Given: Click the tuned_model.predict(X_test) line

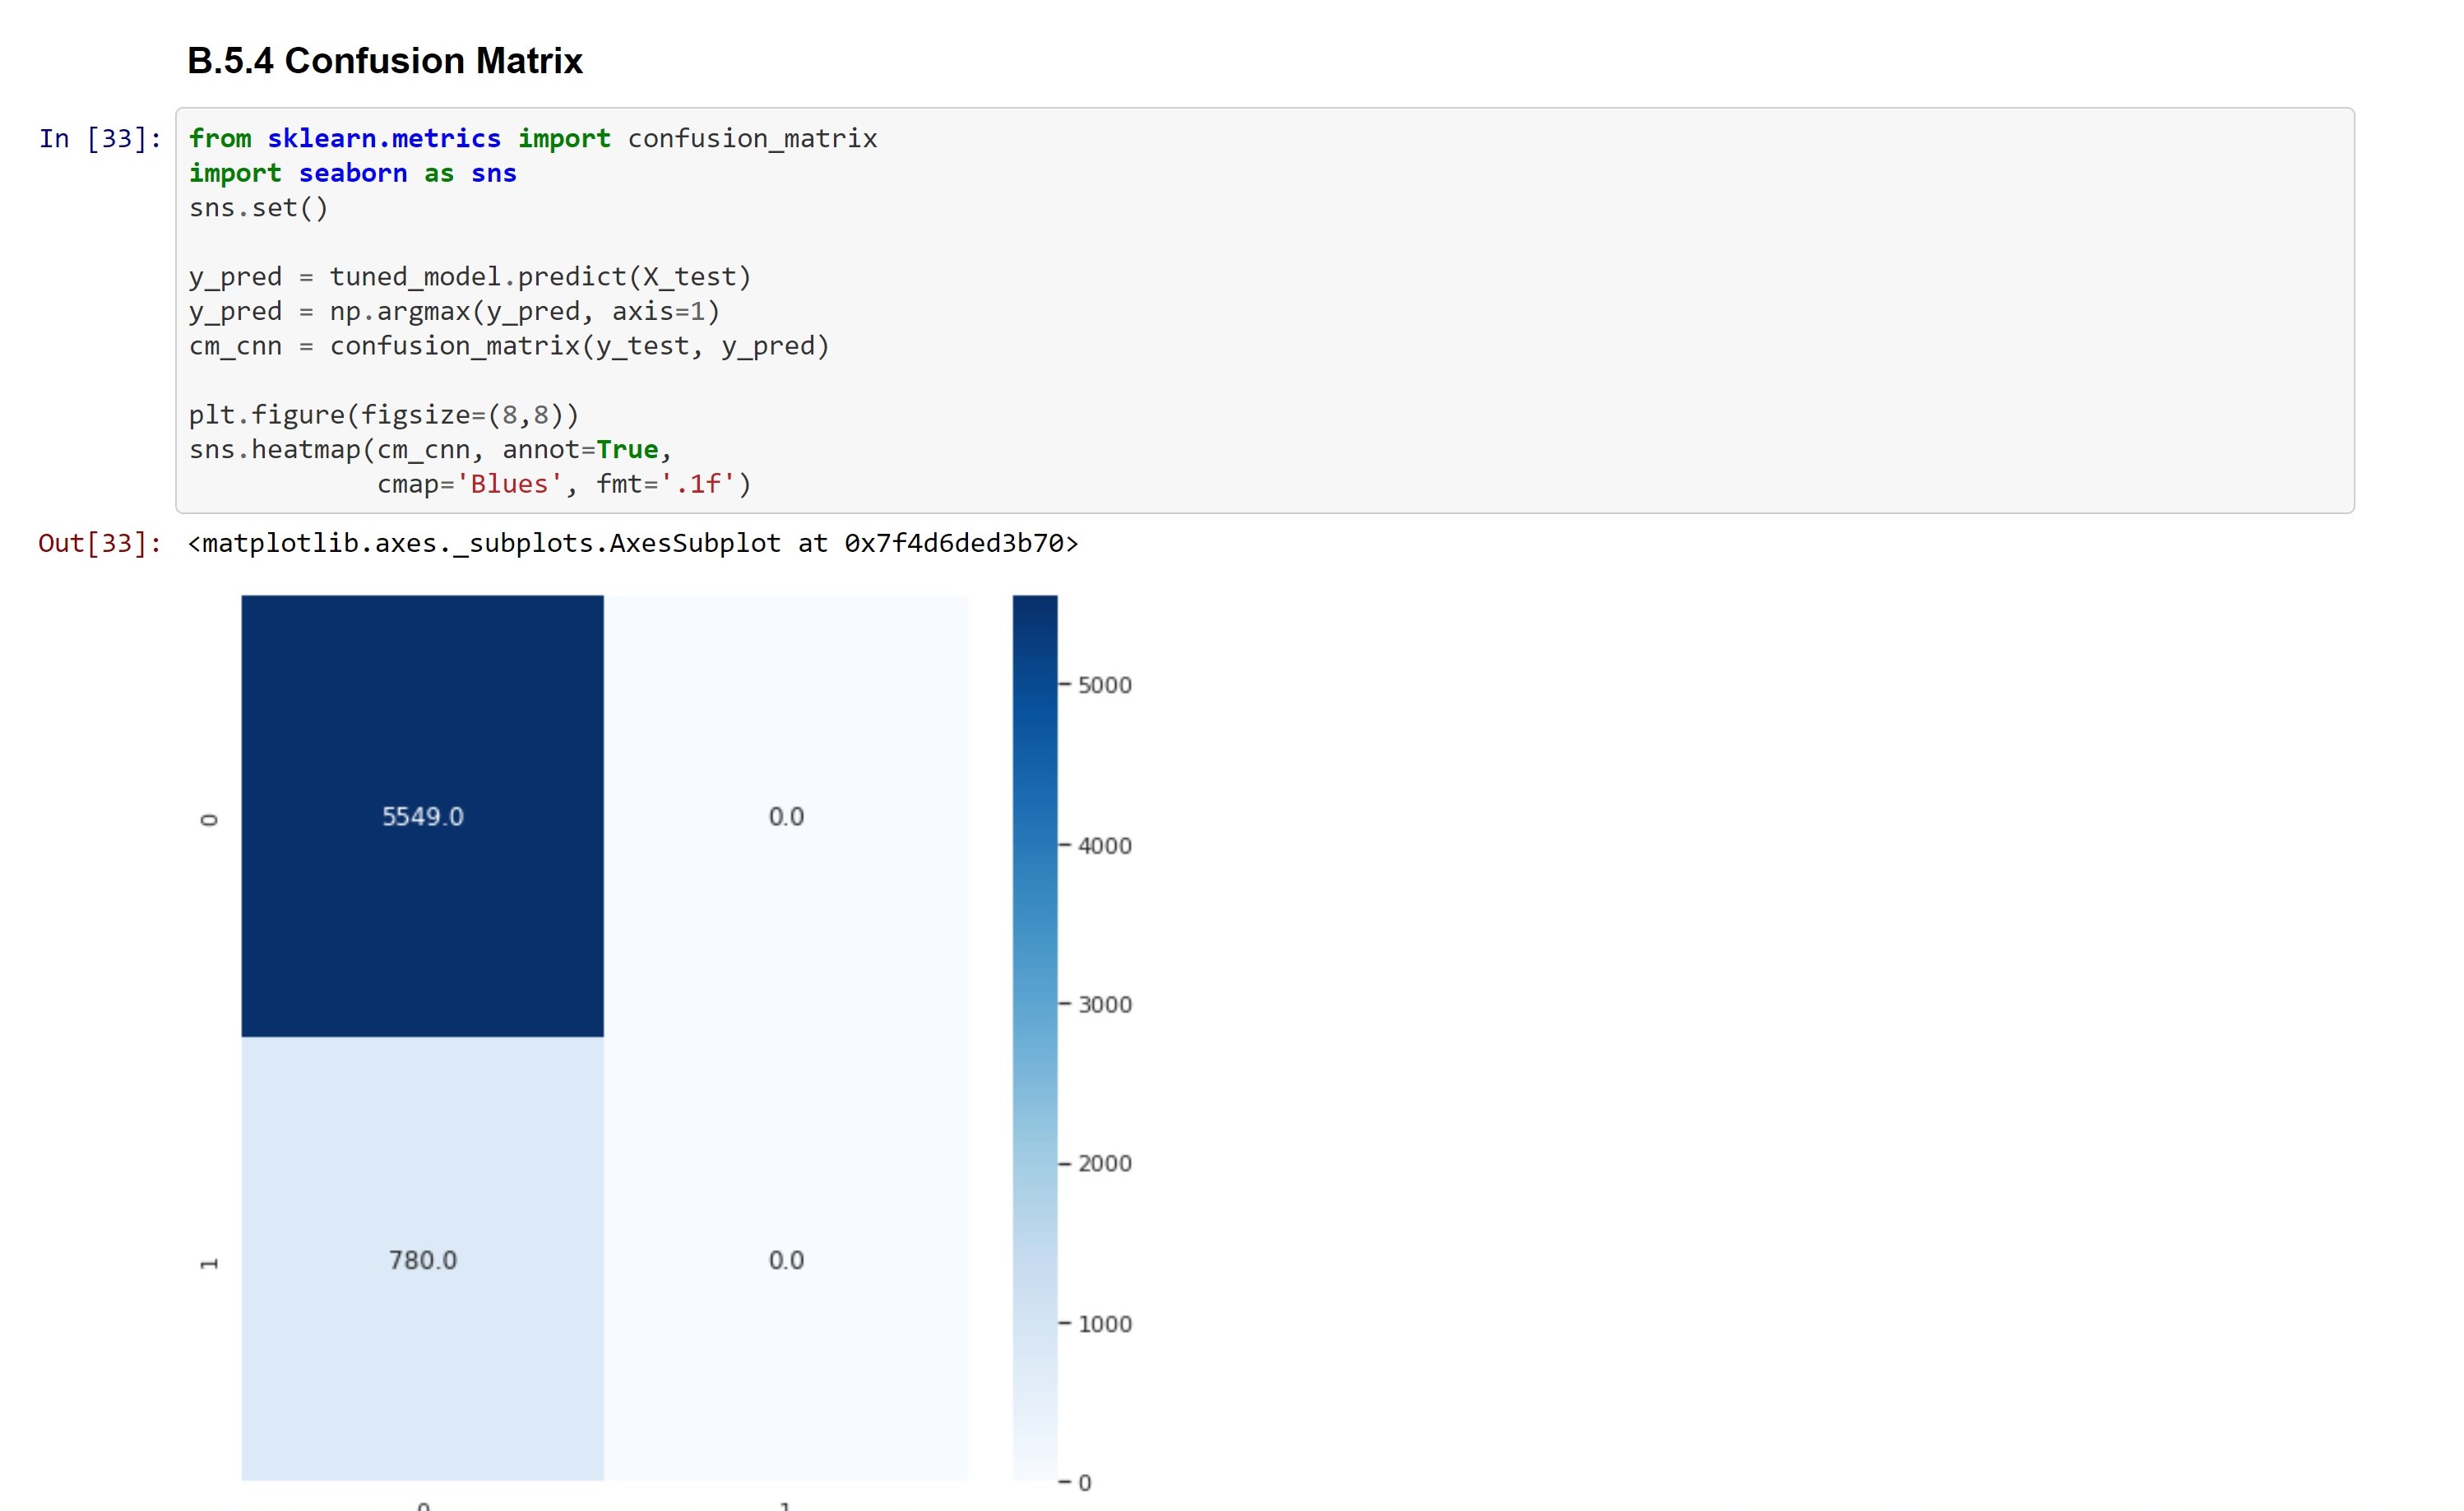Looking at the screenshot, I should pos(470,277).
